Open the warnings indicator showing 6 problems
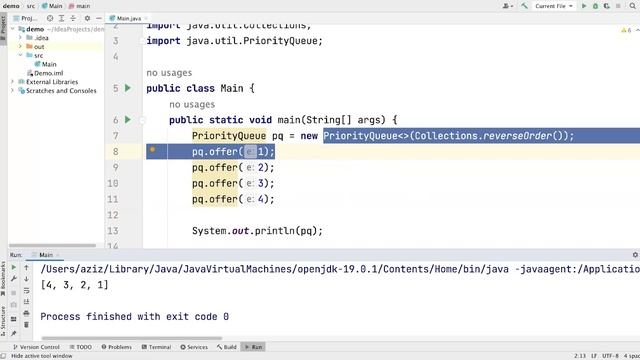 pos(626,30)
